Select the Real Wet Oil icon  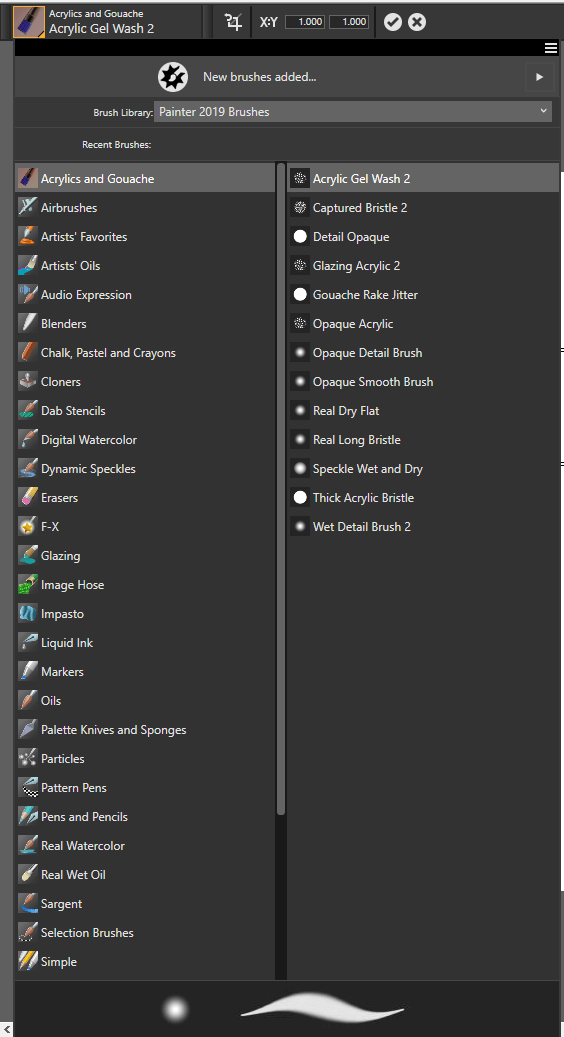point(28,875)
